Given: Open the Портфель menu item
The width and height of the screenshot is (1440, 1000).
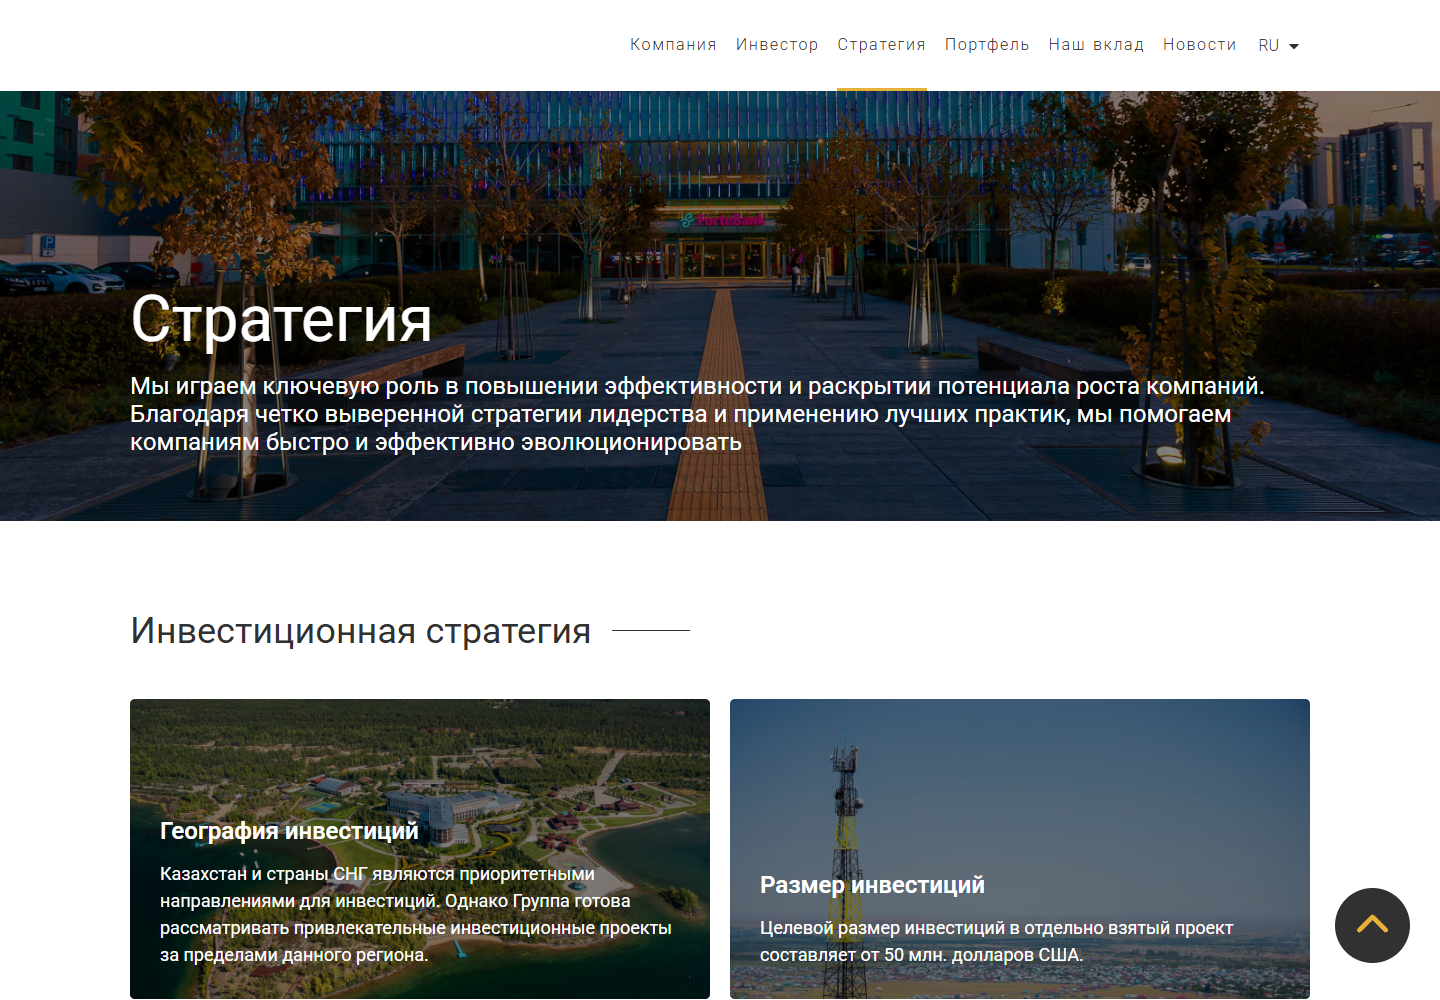Looking at the screenshot, I should pyautogui.click(x=987, y=45).
